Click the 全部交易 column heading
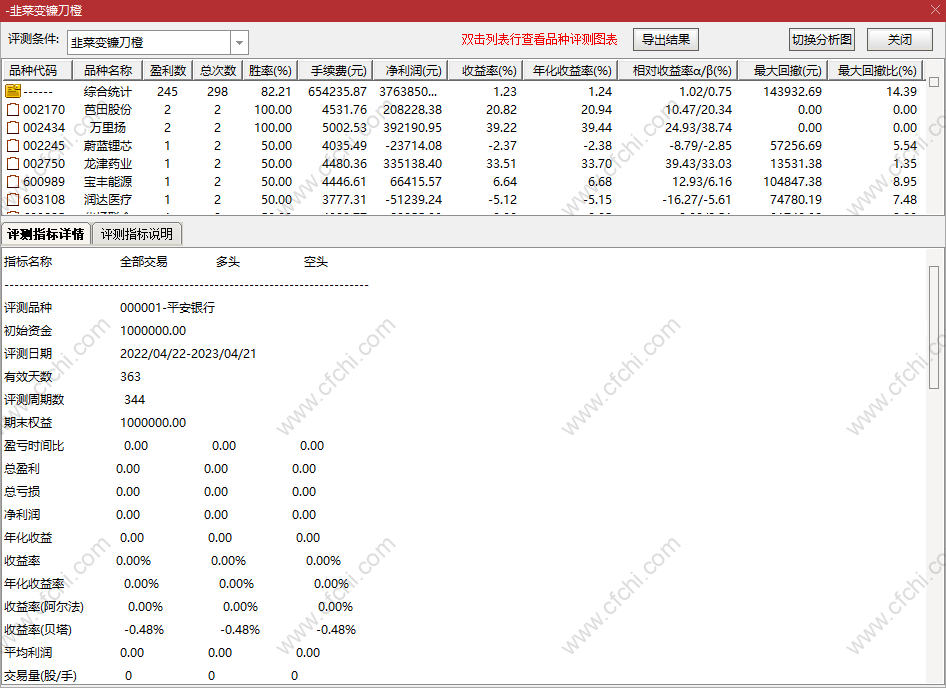This screenshot has height=688, width=946. tap(144, 262)
